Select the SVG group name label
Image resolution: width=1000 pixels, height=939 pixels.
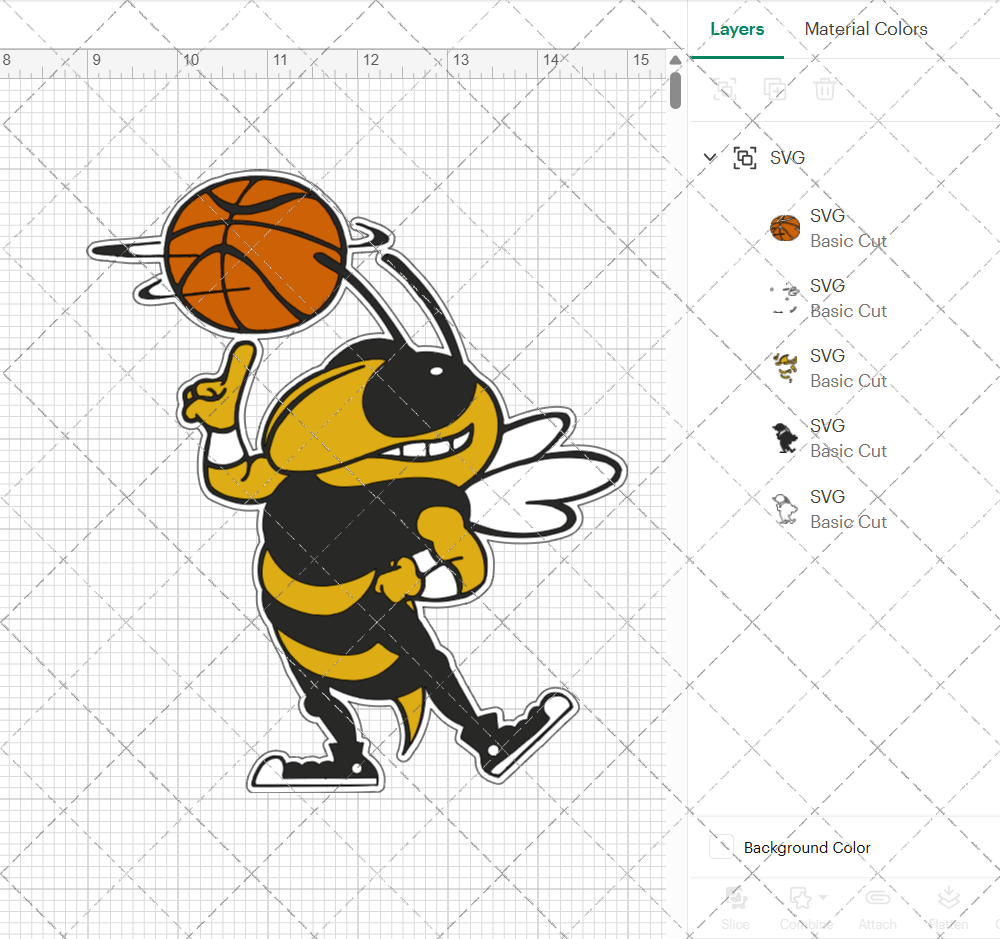[787, 158]
